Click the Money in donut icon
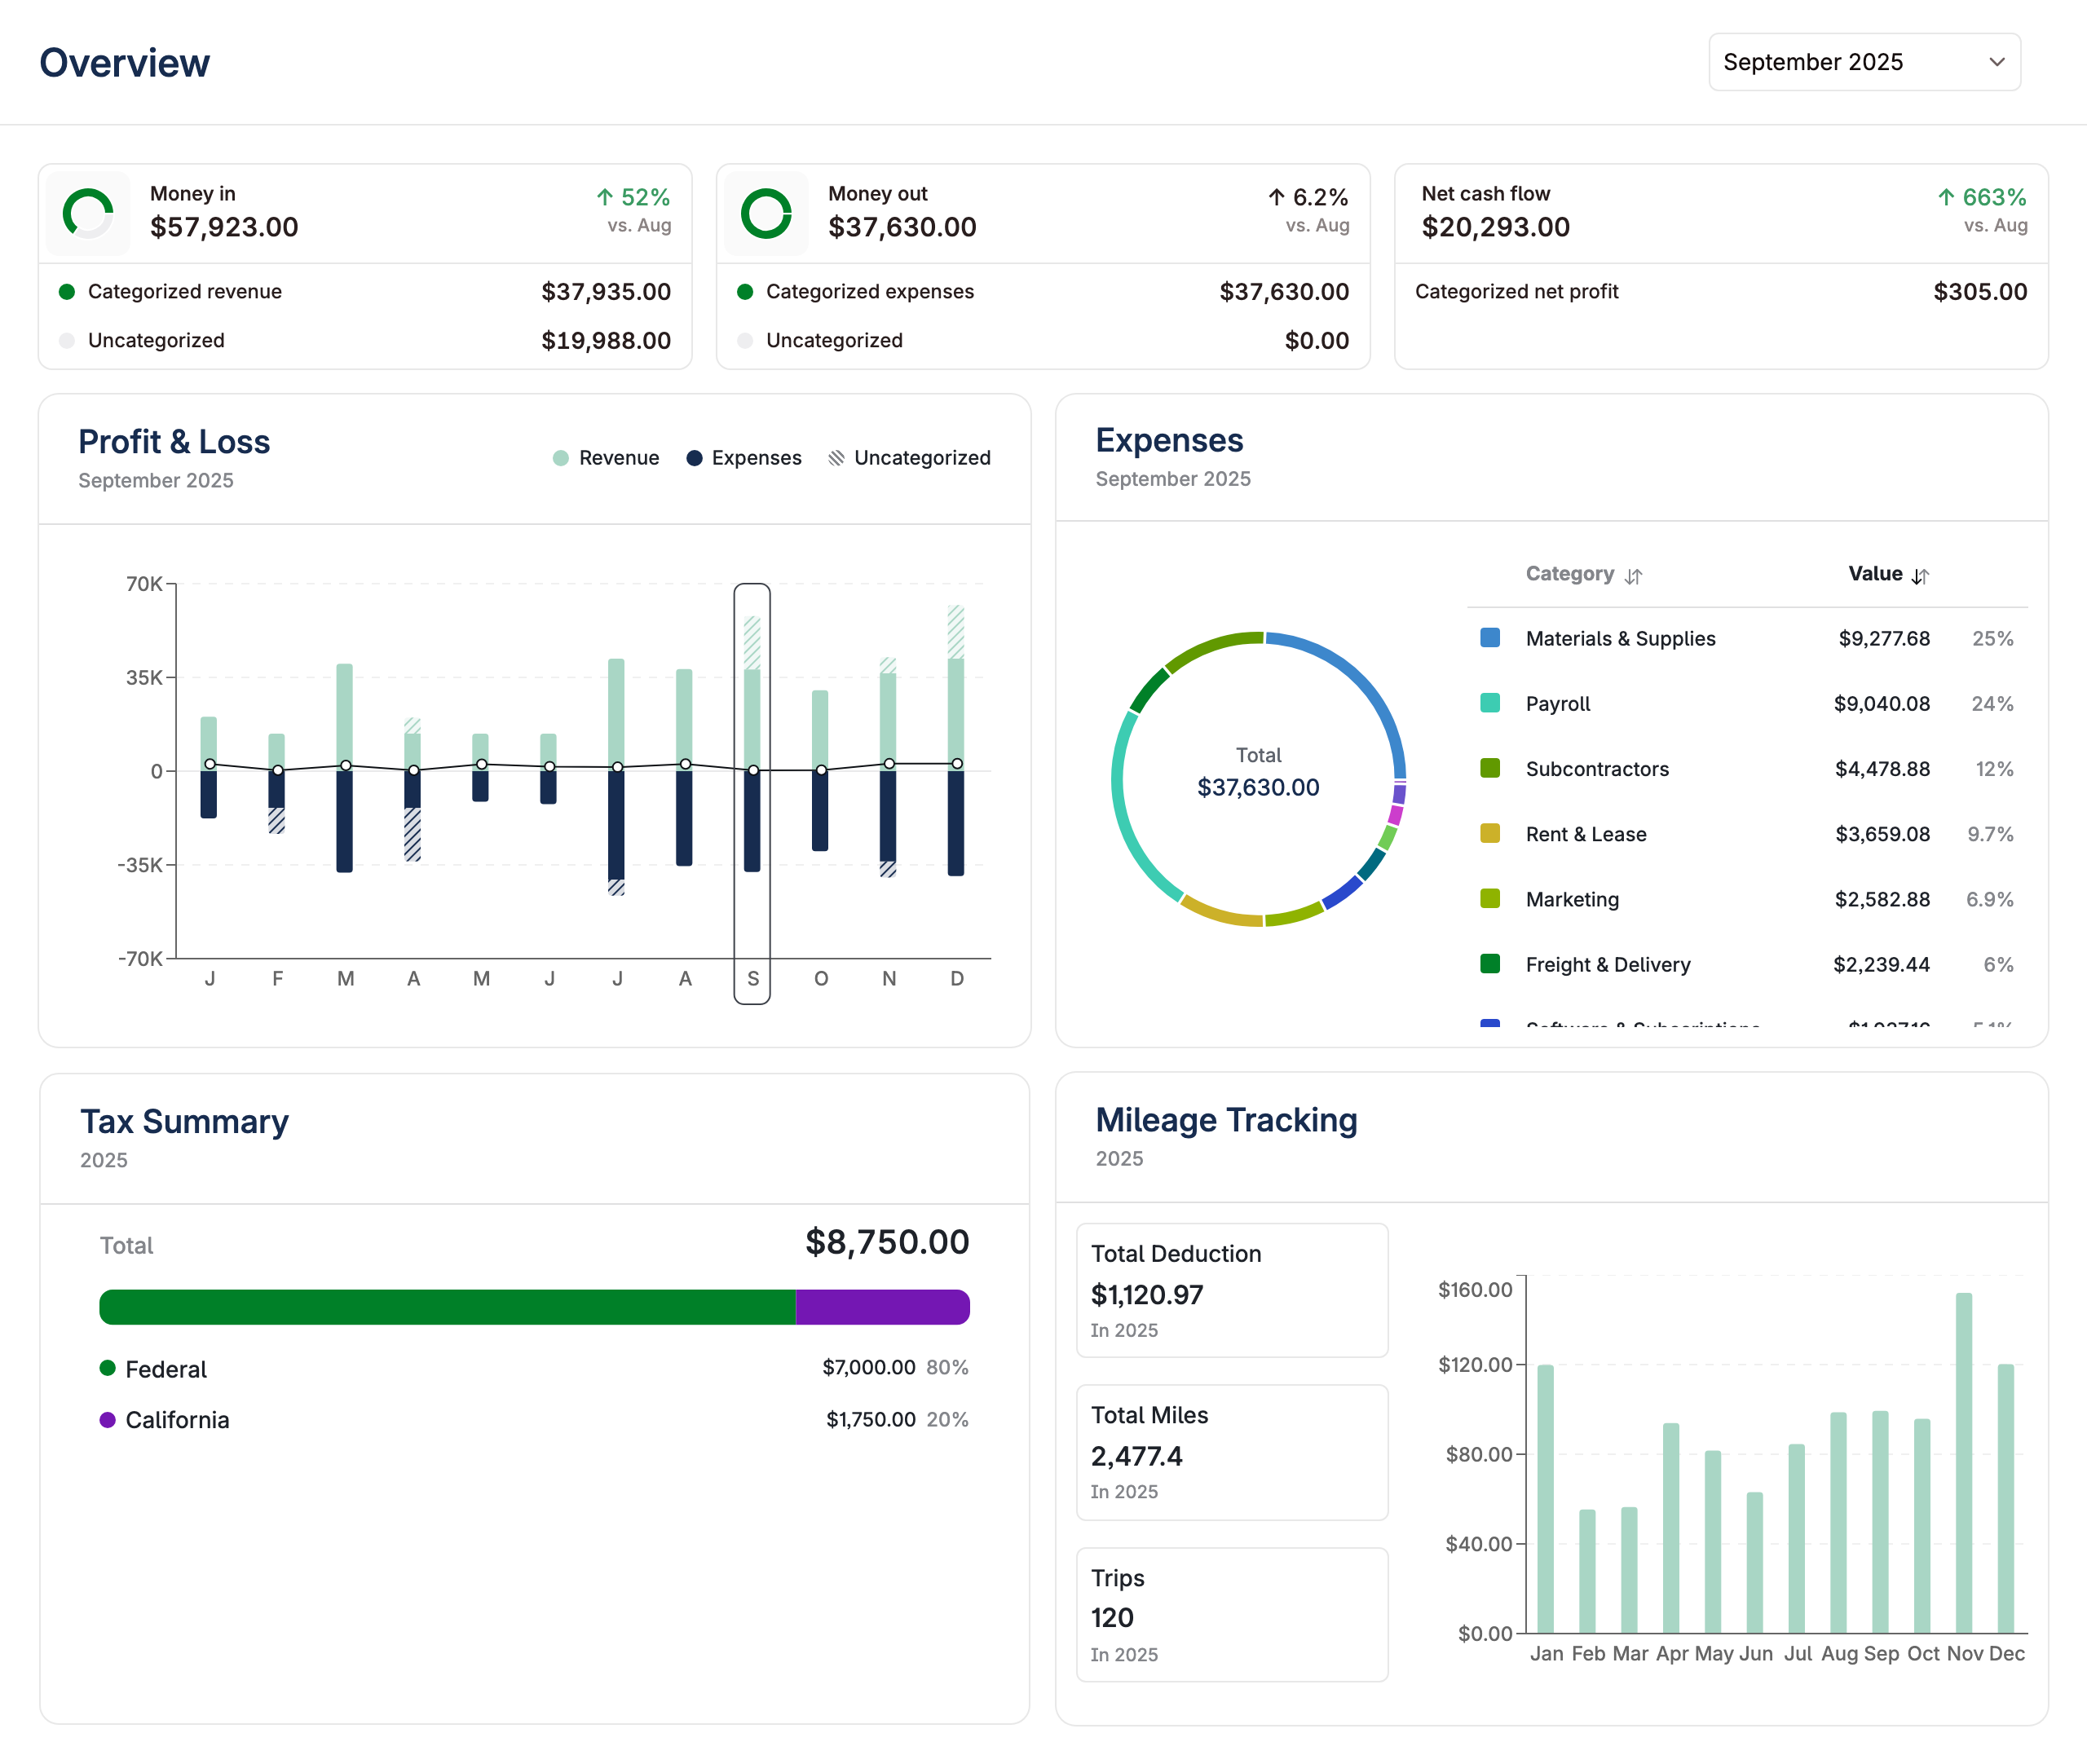The height and width of the screenshot is (1764, 2087). (88, 213)
